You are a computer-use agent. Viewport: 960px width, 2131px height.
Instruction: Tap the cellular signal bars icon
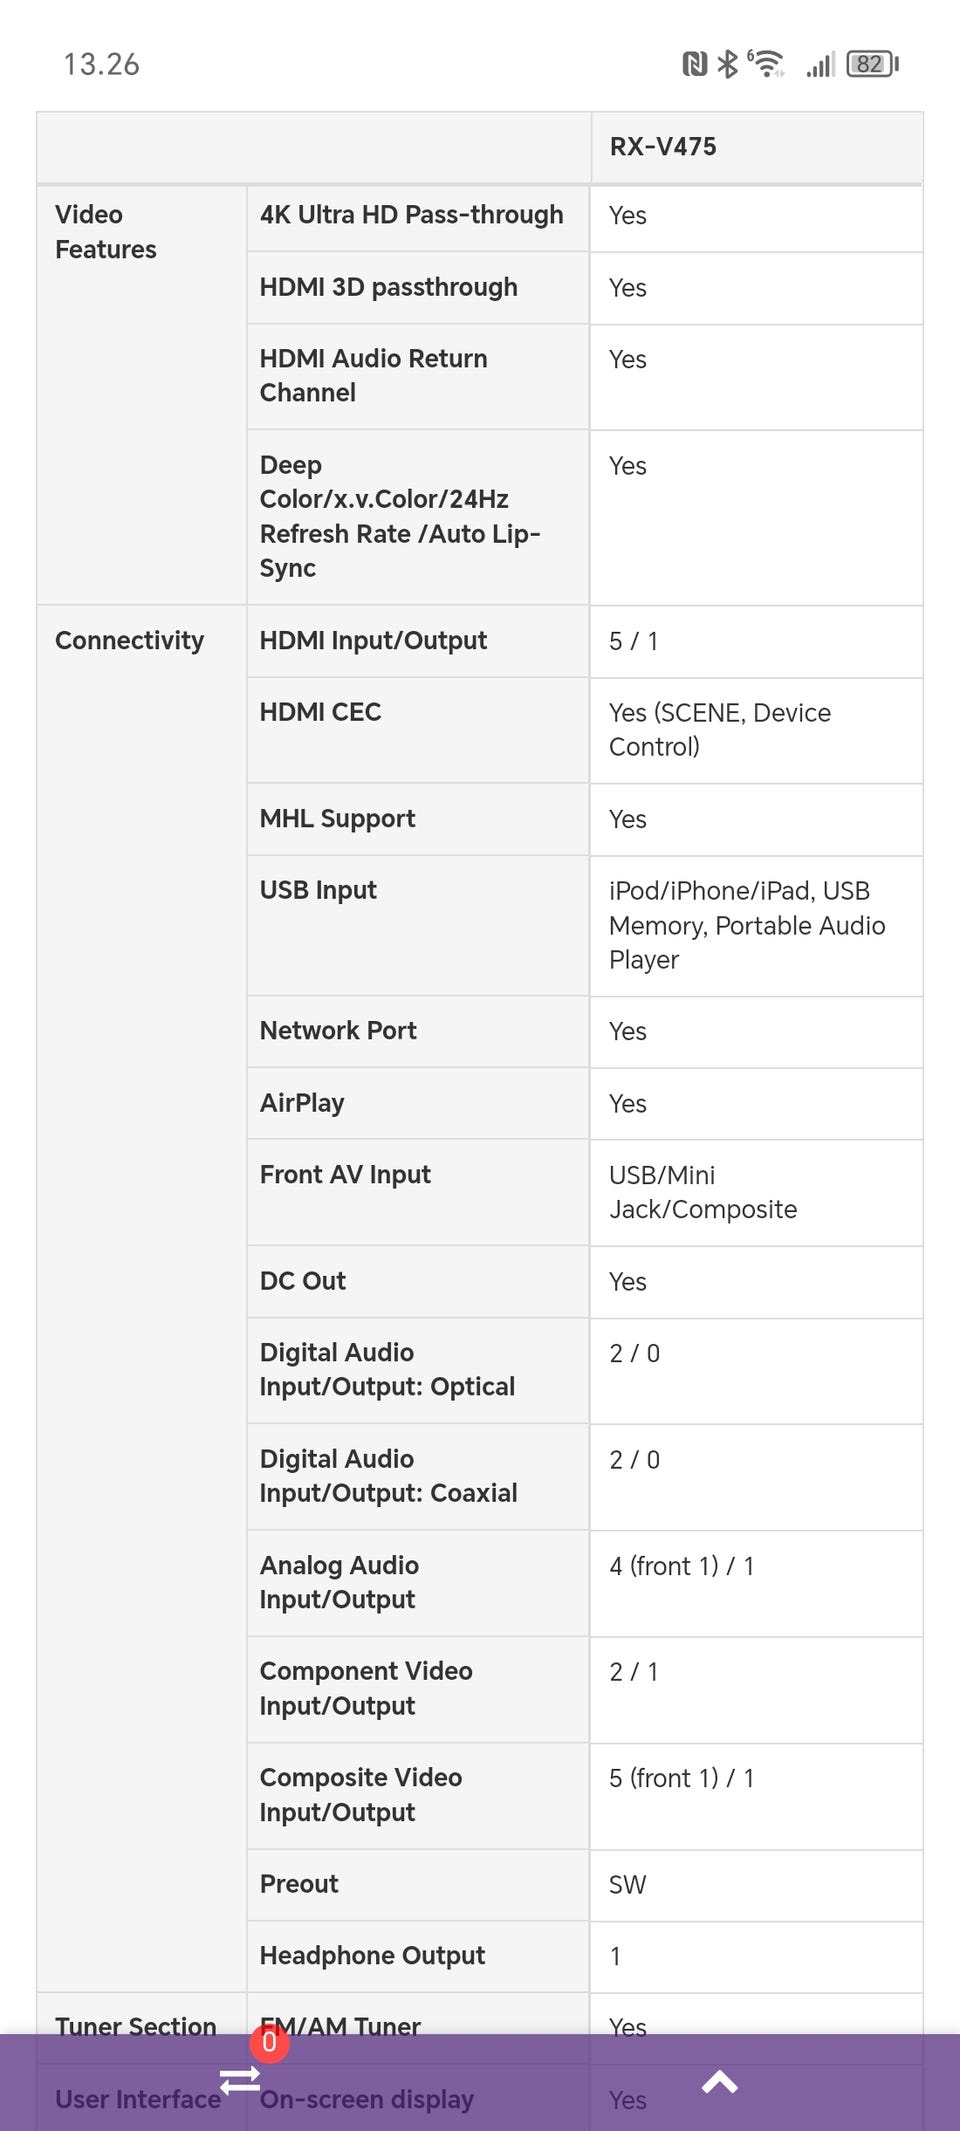[820, 66]
